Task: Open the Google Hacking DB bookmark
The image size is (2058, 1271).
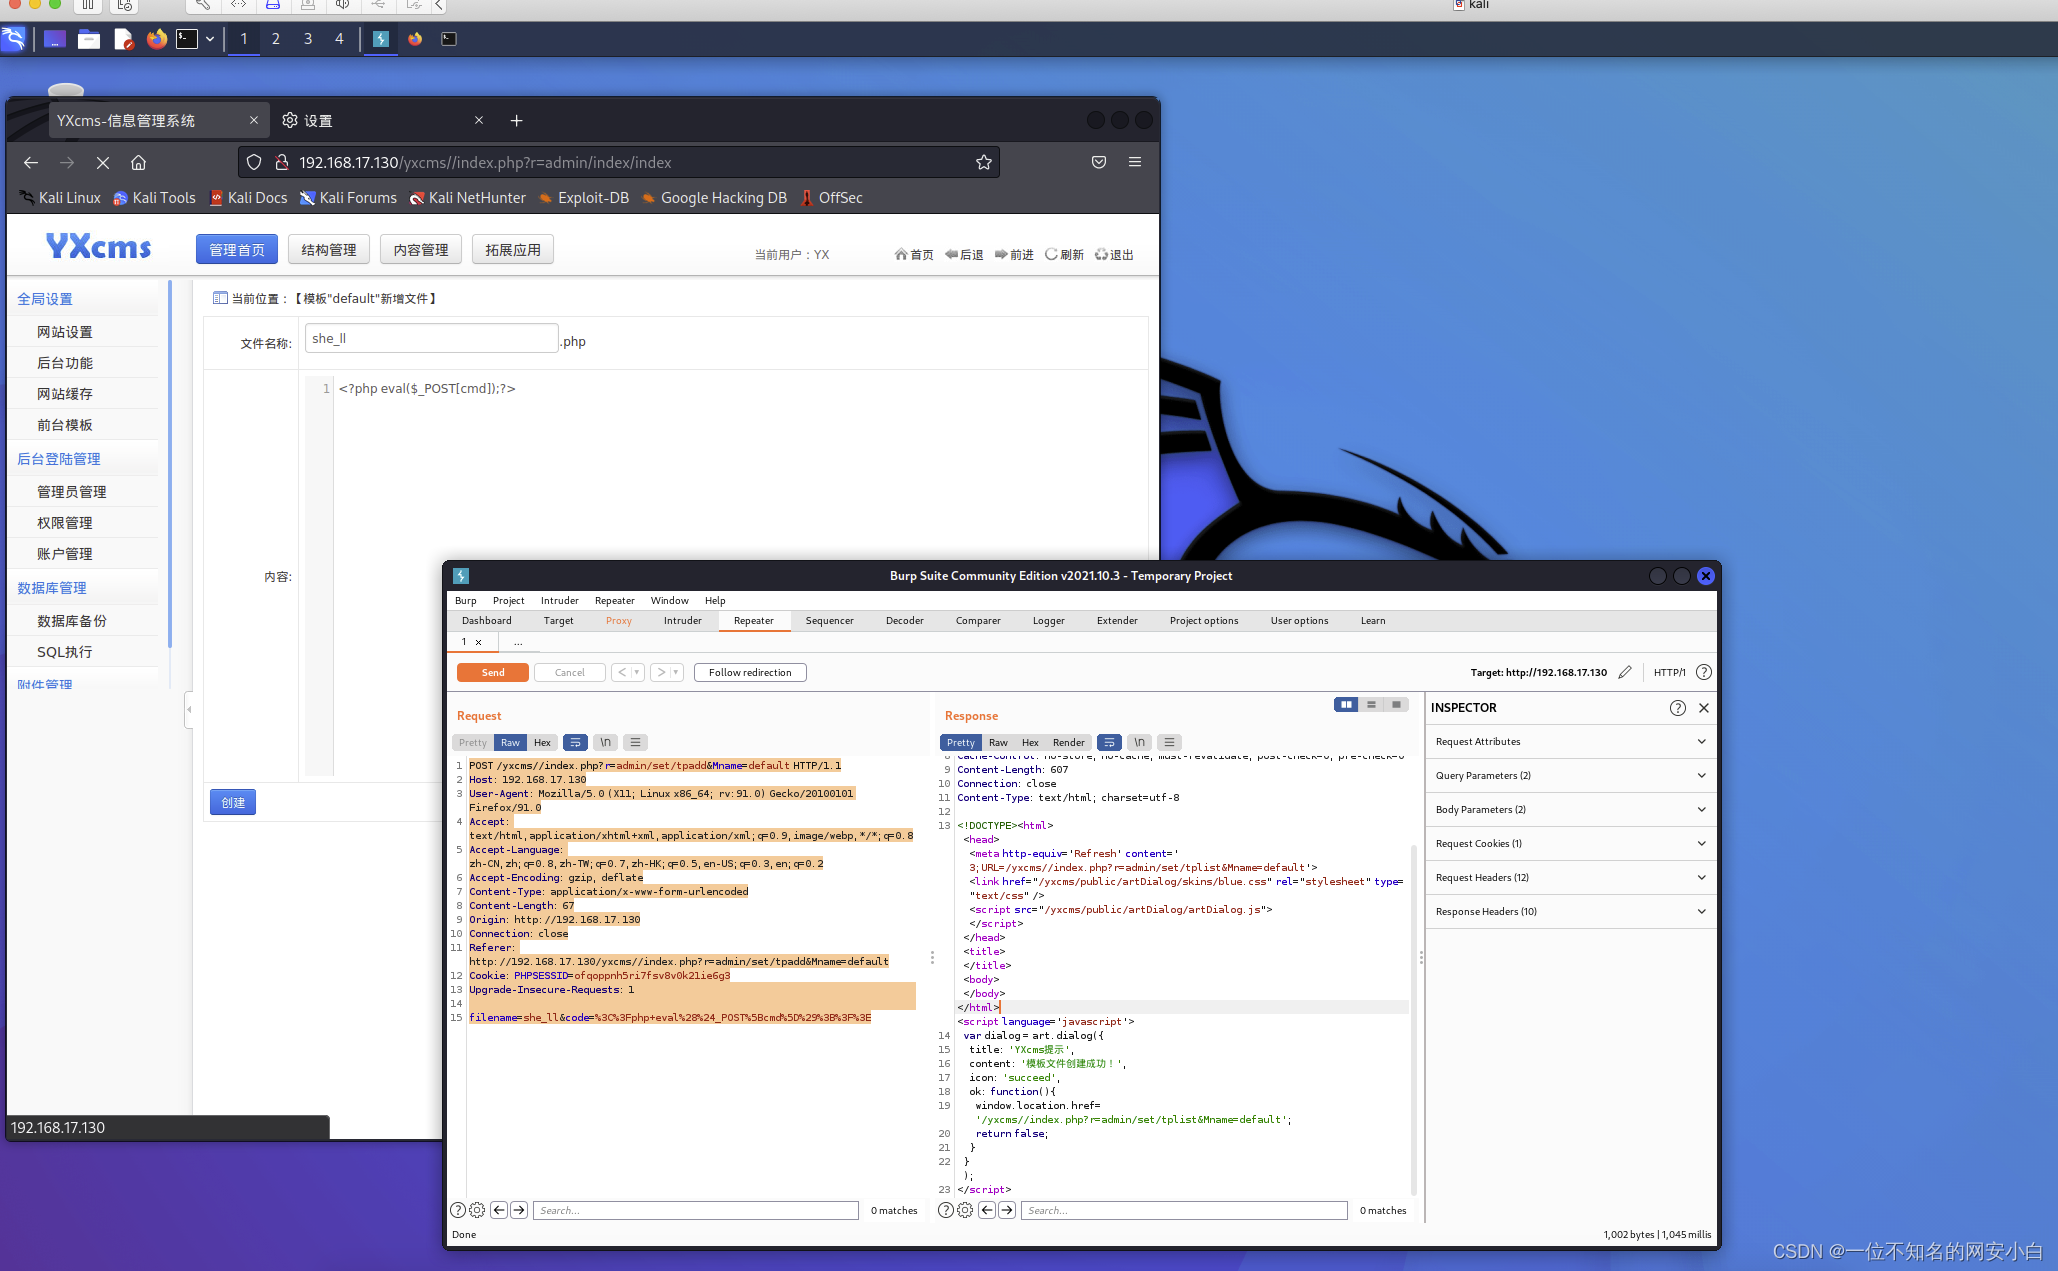Action: pyautogui.click(x=714, y=198)
